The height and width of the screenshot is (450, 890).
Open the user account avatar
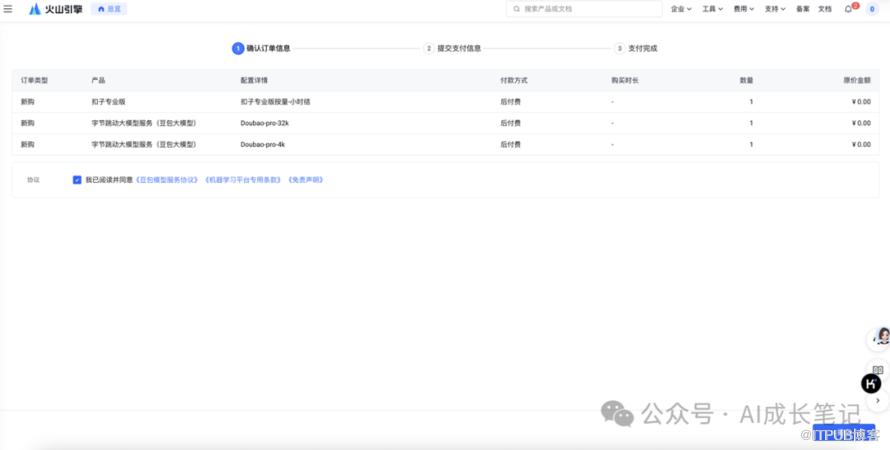coord(872,9)
